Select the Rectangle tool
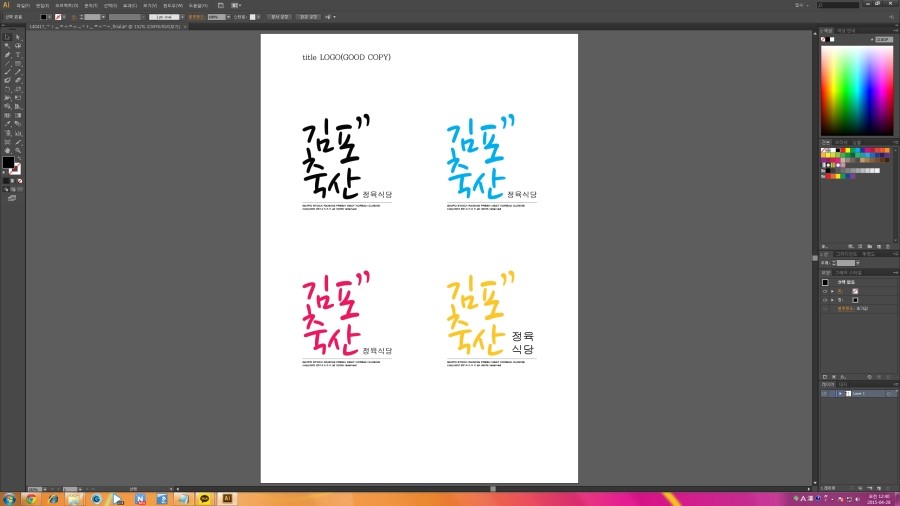This screenshot has height=506, width=900. coord(18,63)
